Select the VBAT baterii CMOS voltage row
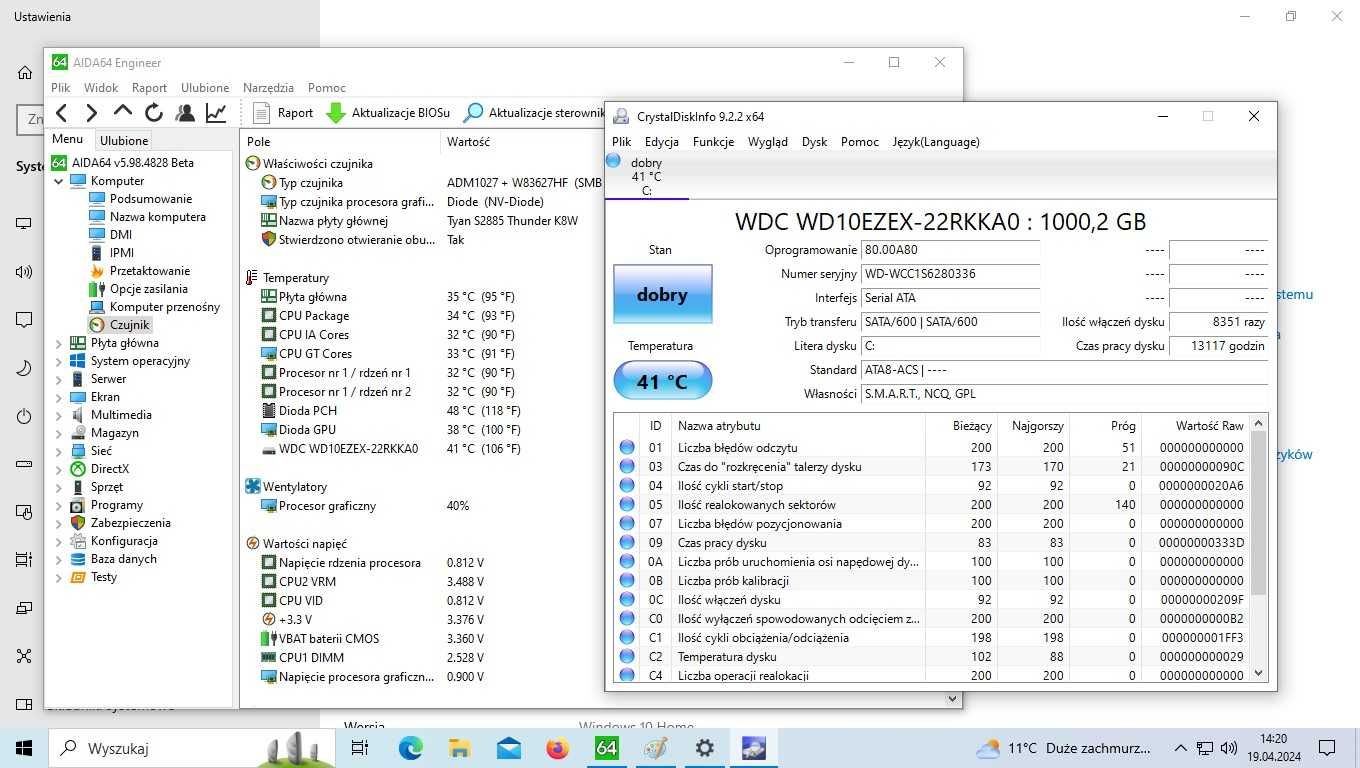1360x768 pixels. (x=420, y=639)
